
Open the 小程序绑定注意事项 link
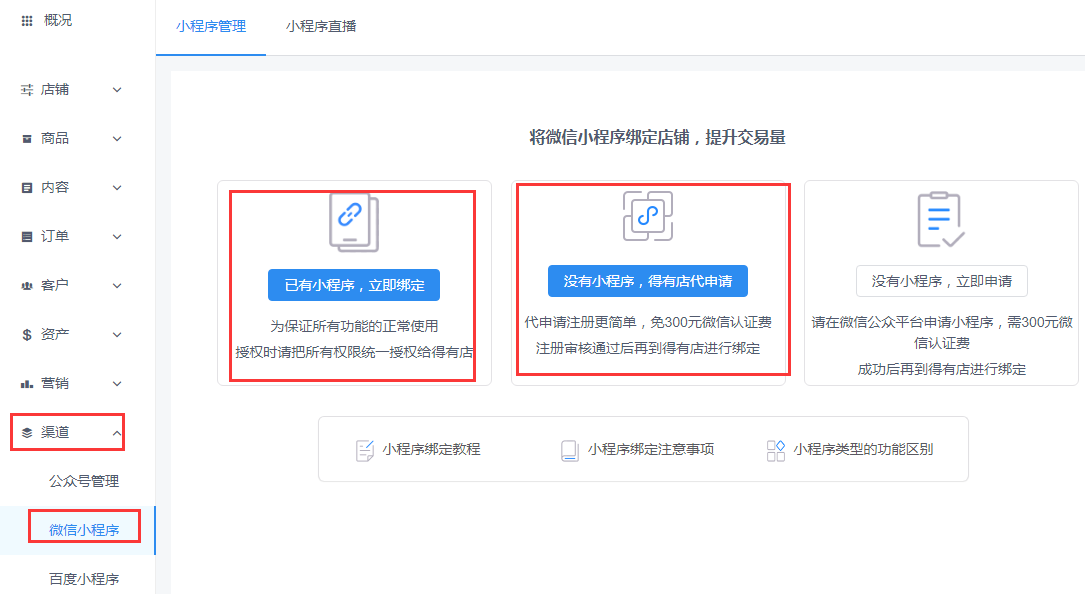pyautogui.click(x=651, y=449)
